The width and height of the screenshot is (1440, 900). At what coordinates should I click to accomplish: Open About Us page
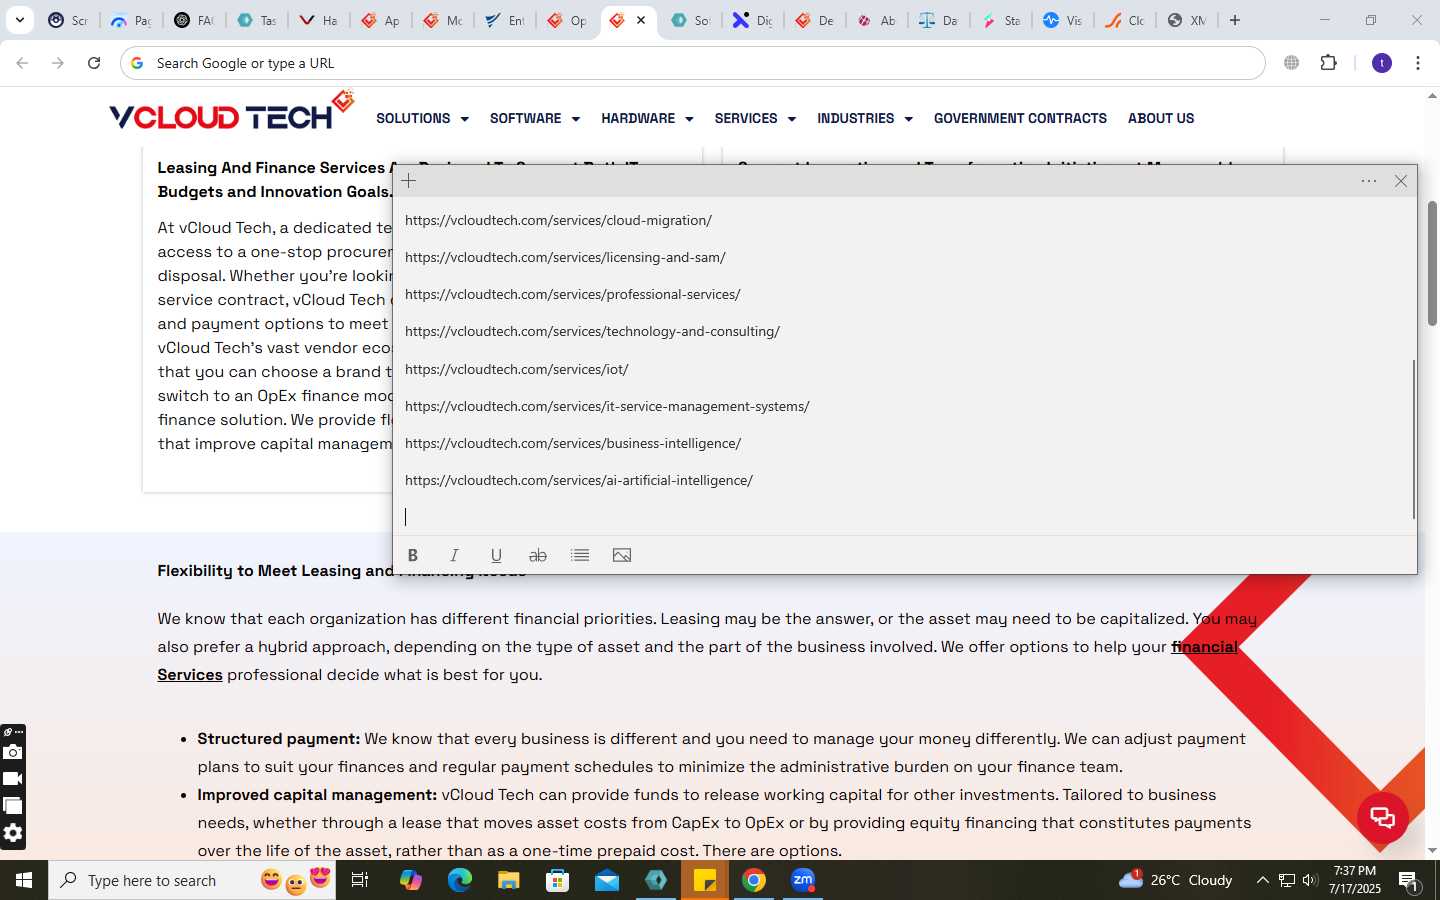pos(1161,118)
